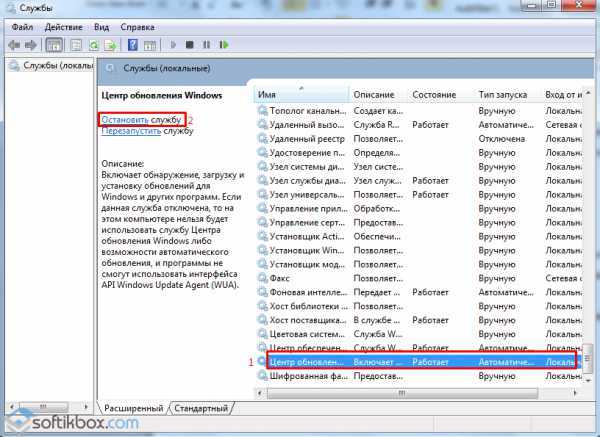Viewport: 600px width, 437px height.
Task: Select the Фоновая интелле... service row
Action: click(420, 292)
